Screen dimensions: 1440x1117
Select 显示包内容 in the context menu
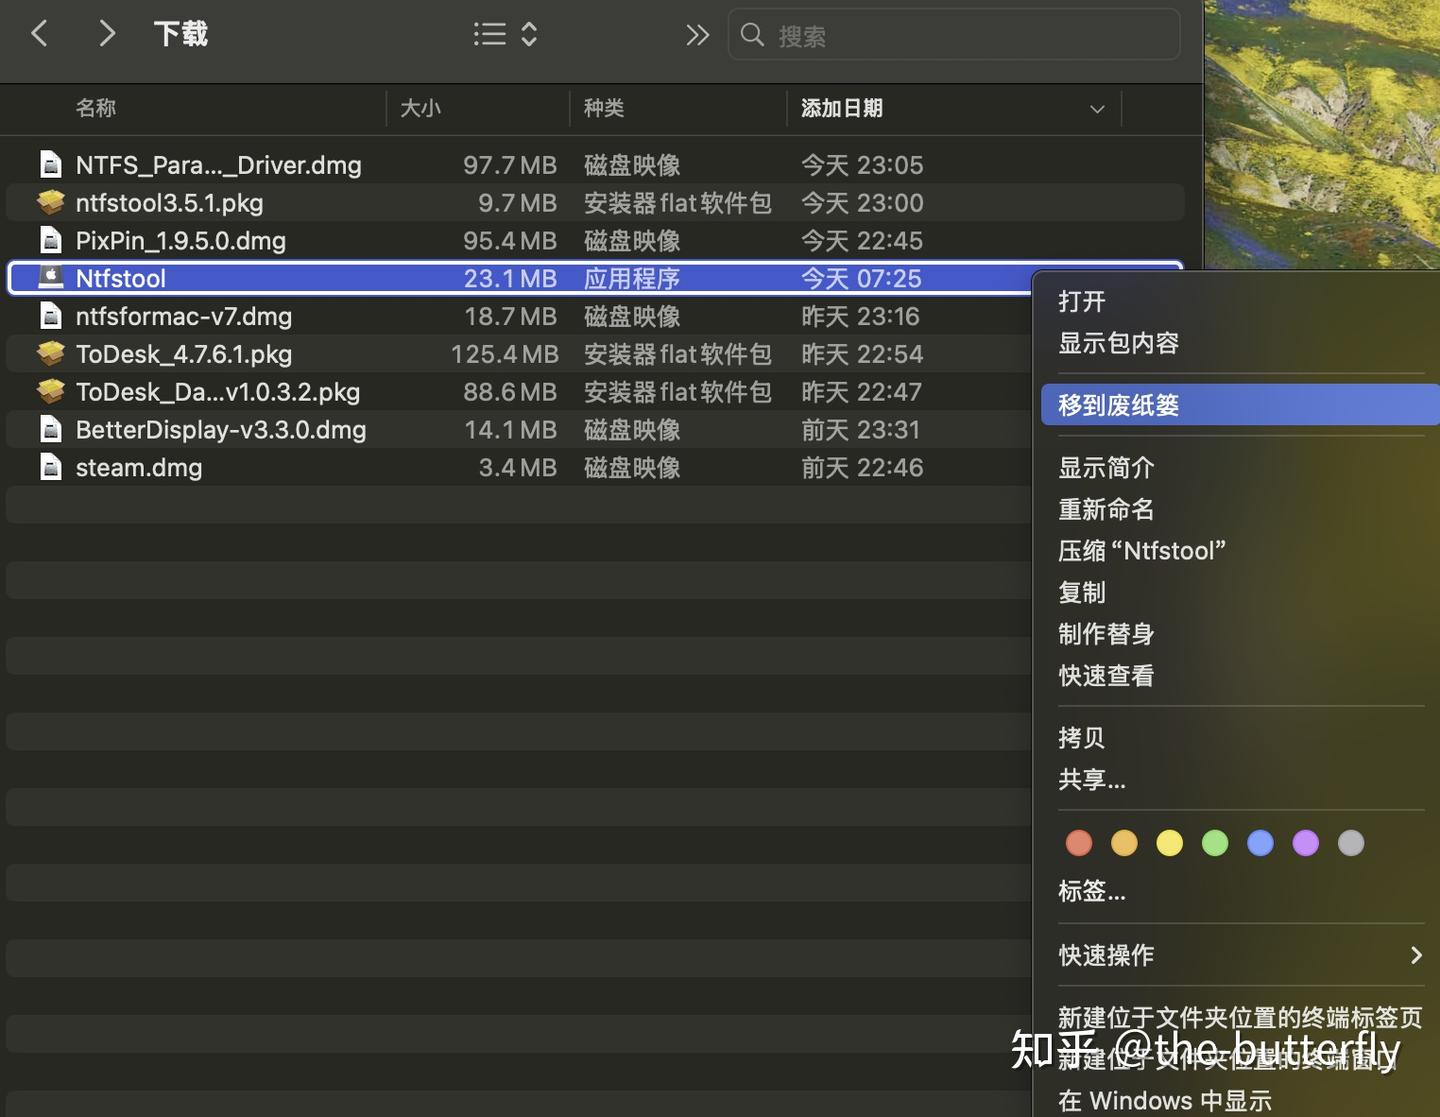click(x=1119, y=343)
